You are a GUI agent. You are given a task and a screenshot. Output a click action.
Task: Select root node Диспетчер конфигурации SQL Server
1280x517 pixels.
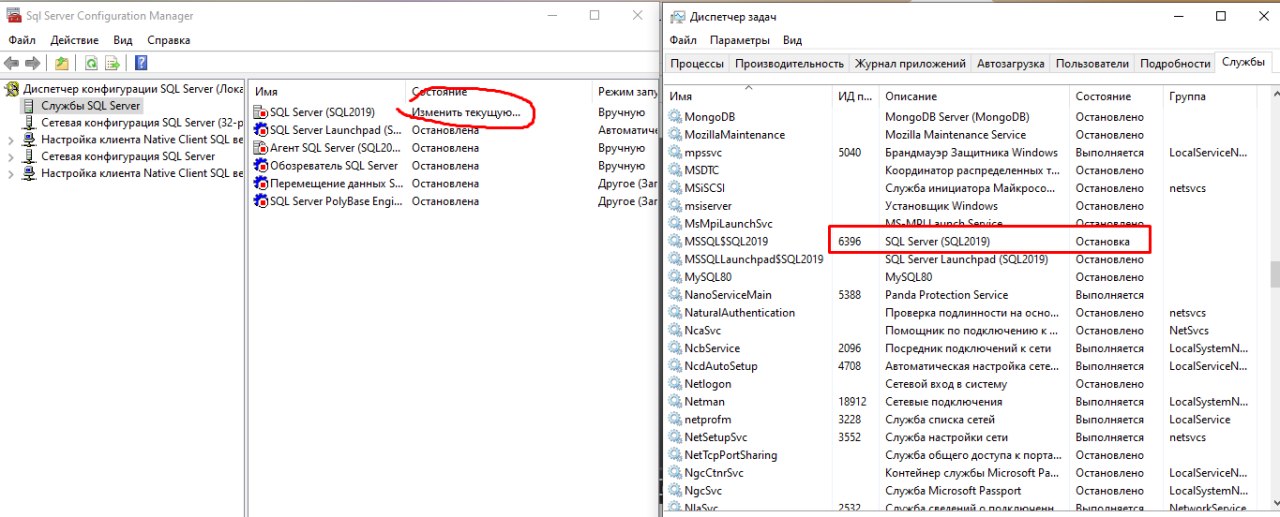click(134, 88)
